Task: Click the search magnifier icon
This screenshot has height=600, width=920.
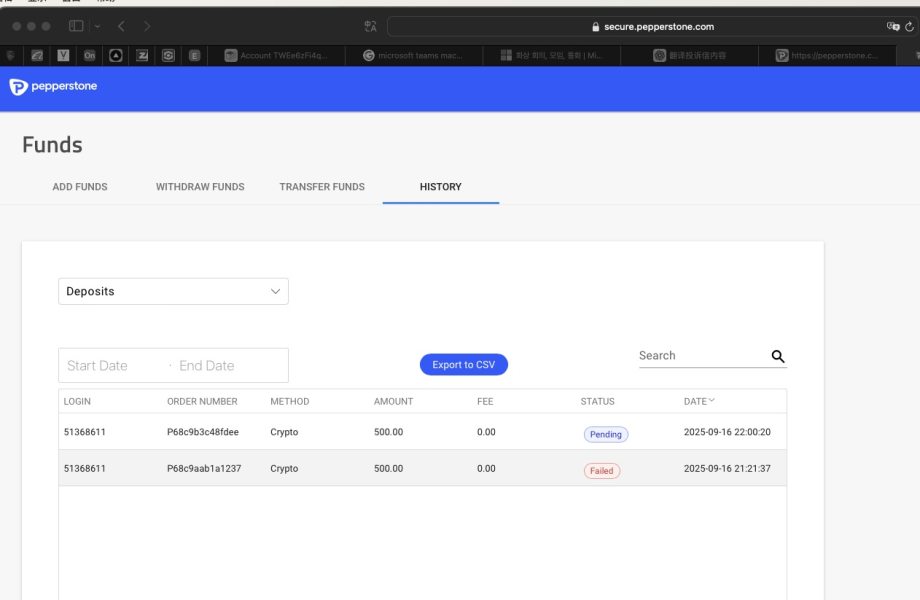Action: [x=778, y=356]
